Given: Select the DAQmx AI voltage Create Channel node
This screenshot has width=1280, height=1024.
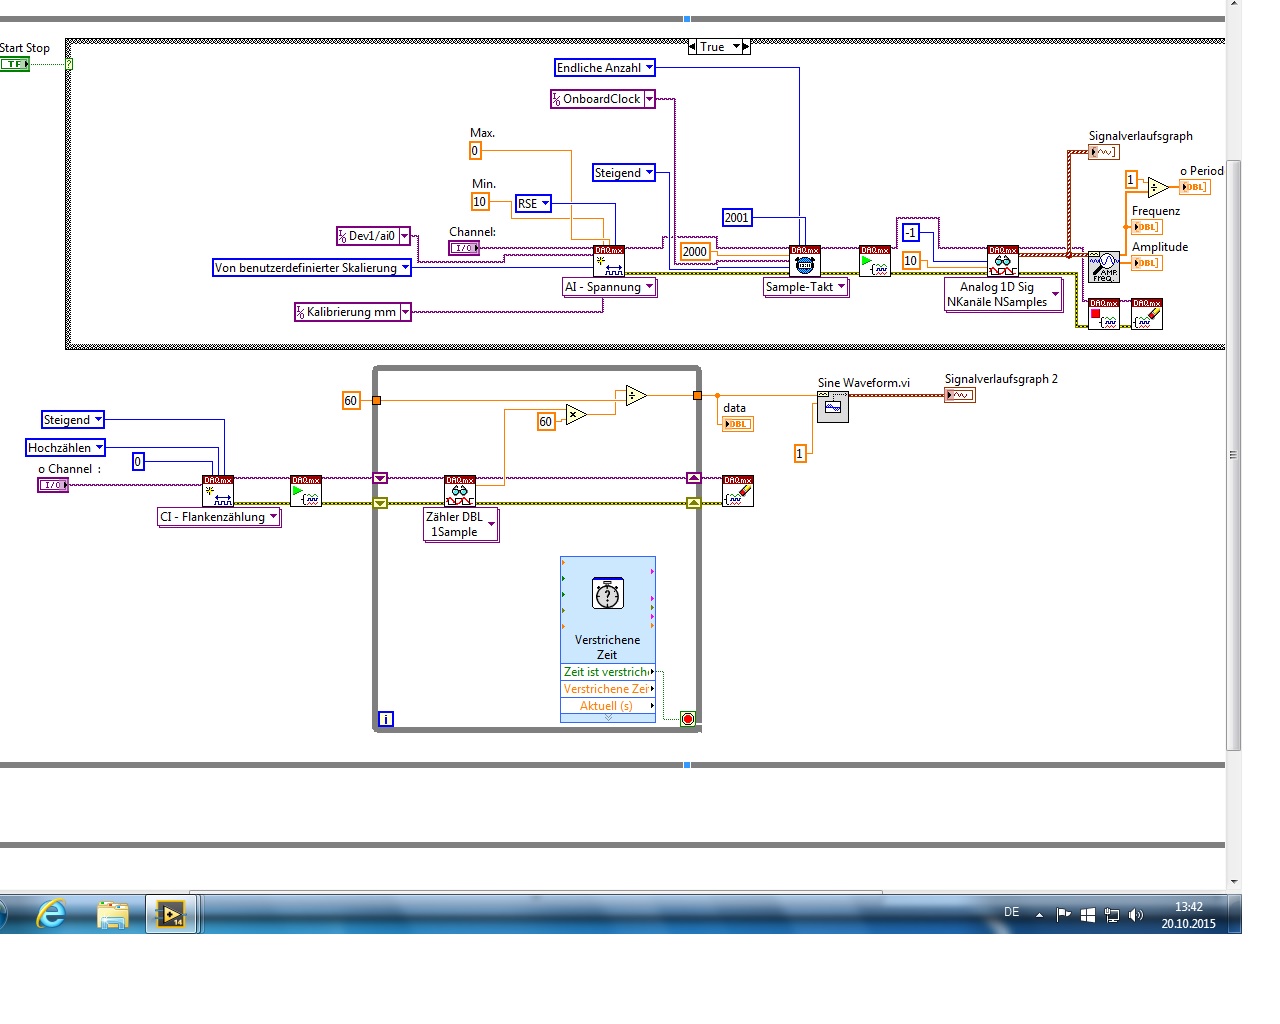Looking at the screenshot, I should click(x=609, y=261).
